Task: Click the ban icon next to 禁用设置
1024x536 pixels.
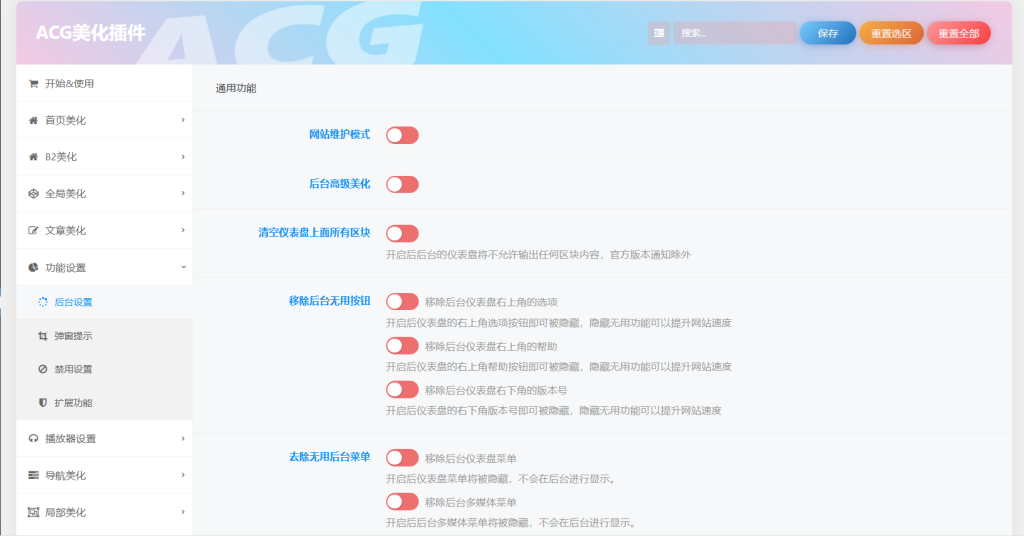Action: [x=42, y=369]
